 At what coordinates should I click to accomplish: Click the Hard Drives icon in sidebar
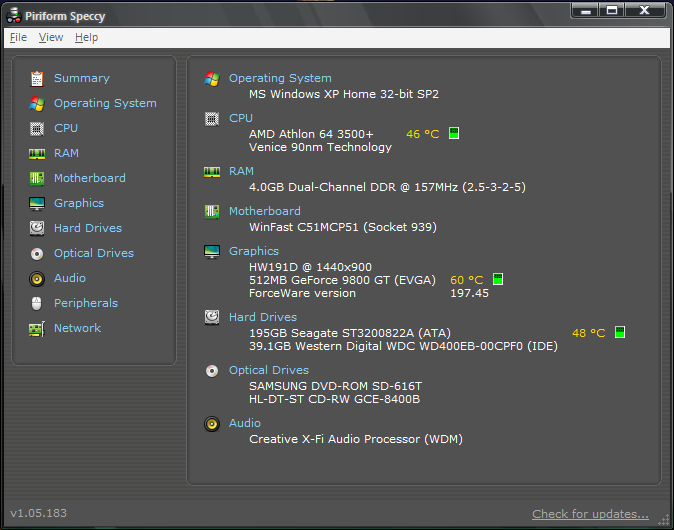(x=37, y=228)
